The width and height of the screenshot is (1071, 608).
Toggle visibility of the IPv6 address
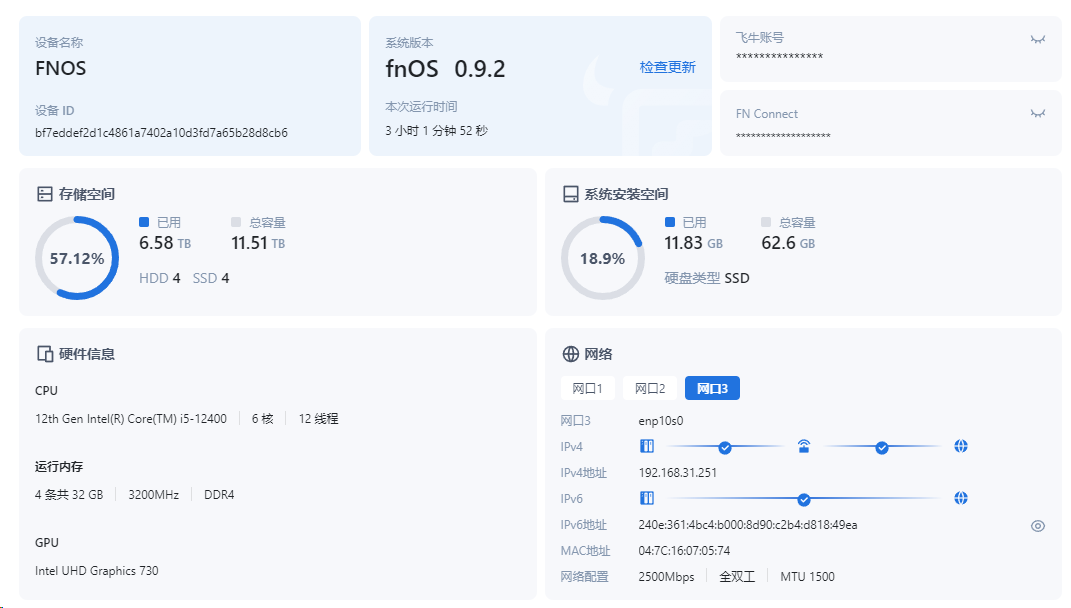point(1038,526)
